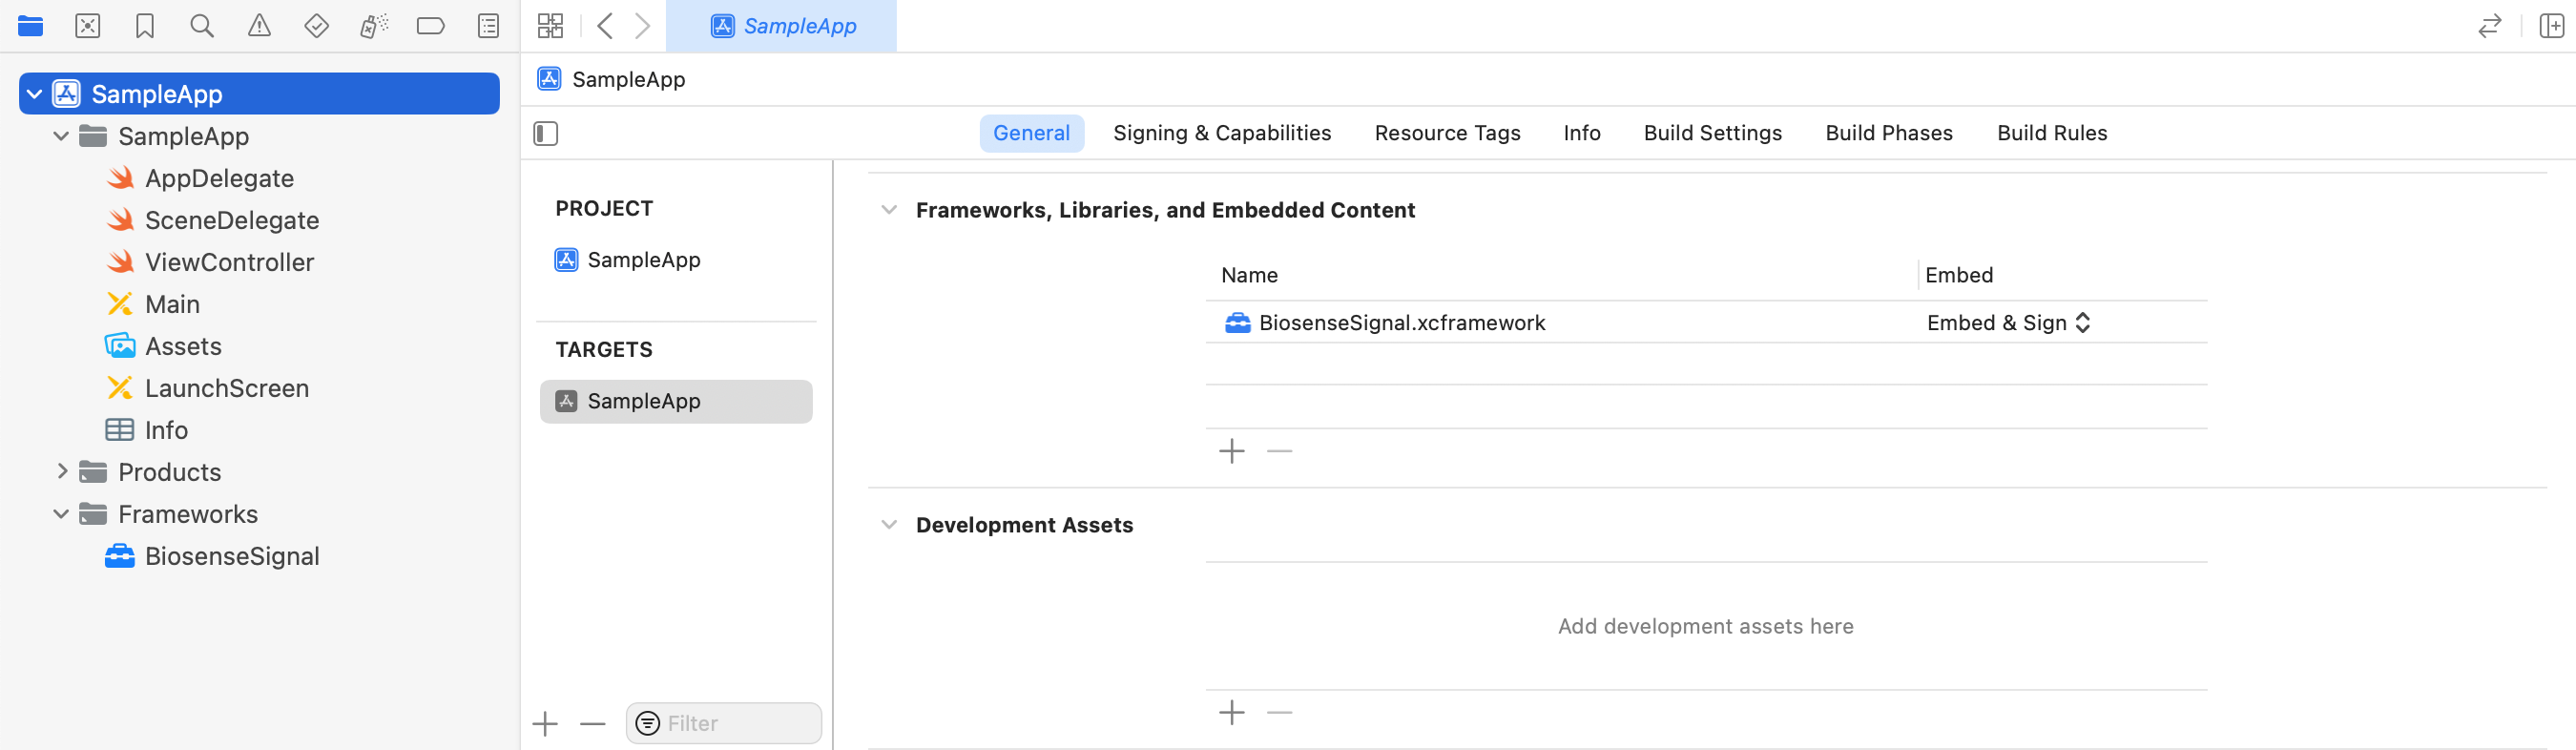The image size is (2576, 750).
Task: Open the LaunchScreen storyboard
Action: tap(227, 388)
